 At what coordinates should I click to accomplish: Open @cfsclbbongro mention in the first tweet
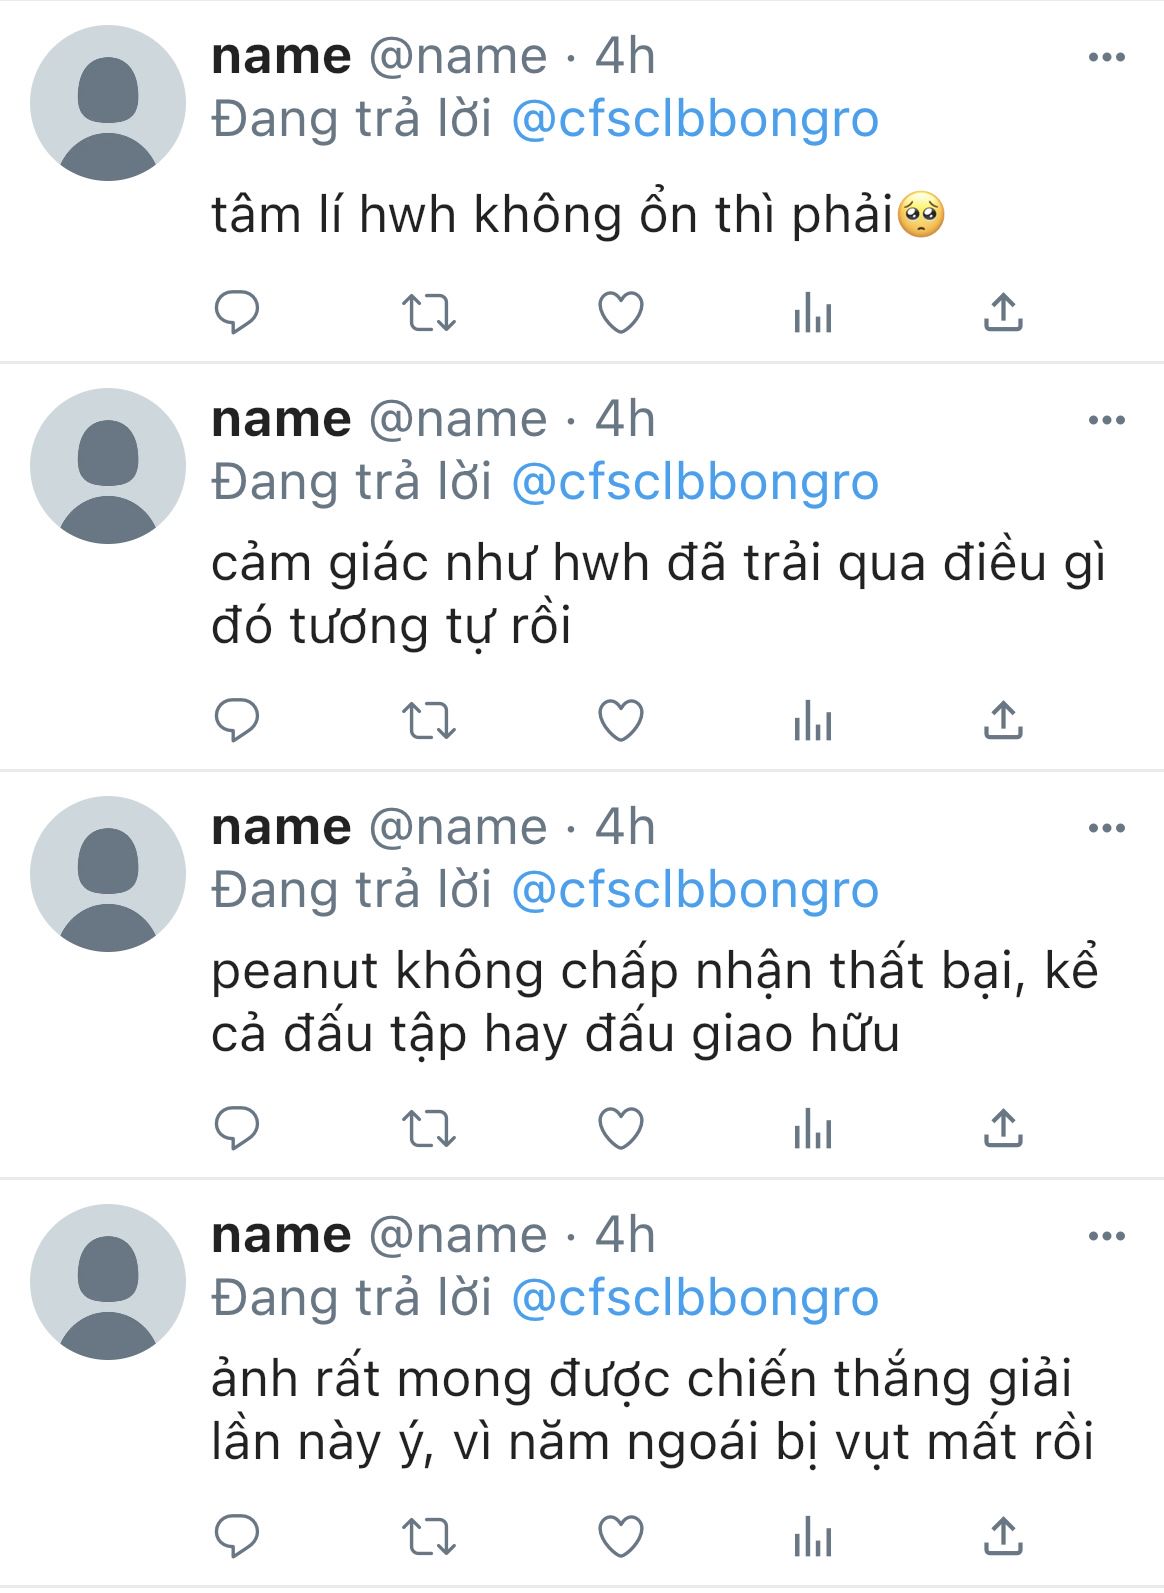click(x=694, y=120)
